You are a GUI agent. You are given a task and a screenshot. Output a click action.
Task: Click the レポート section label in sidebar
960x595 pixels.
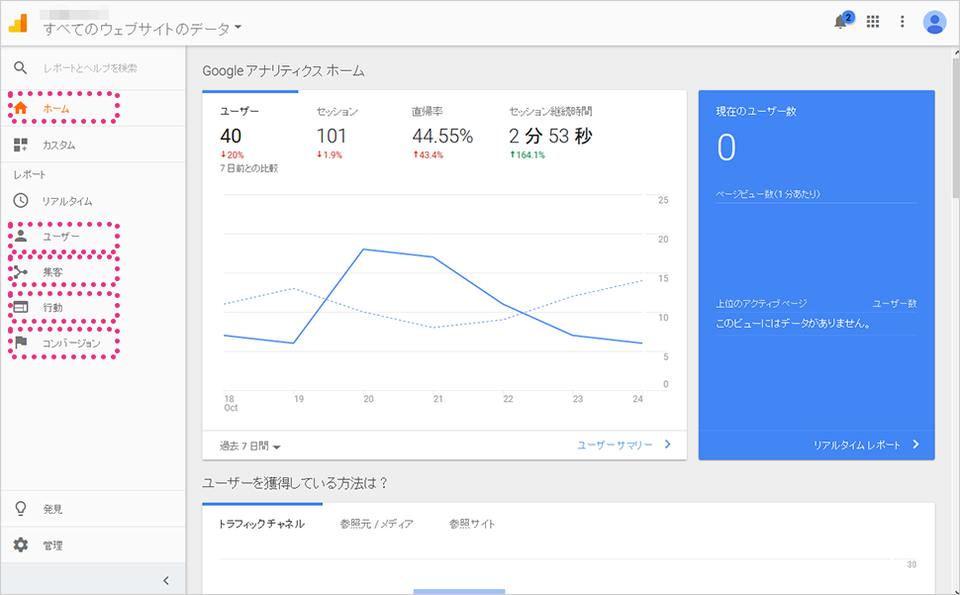pyautogui.click(x=30, y=174)
